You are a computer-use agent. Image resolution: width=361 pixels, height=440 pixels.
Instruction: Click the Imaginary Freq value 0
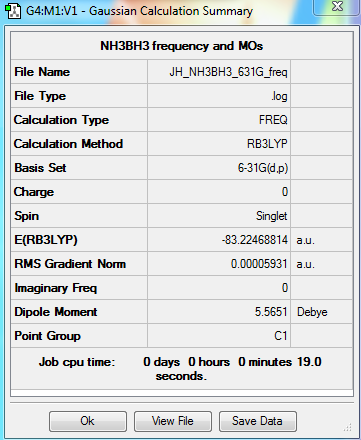coord(285,288)
